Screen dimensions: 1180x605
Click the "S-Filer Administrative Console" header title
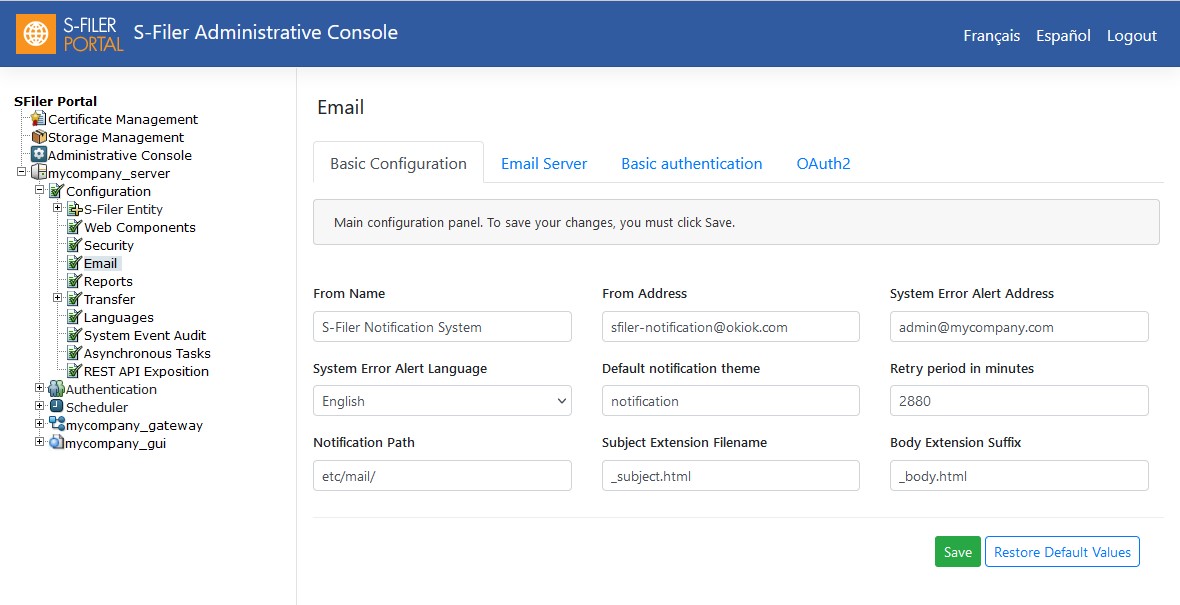(266, 32)
